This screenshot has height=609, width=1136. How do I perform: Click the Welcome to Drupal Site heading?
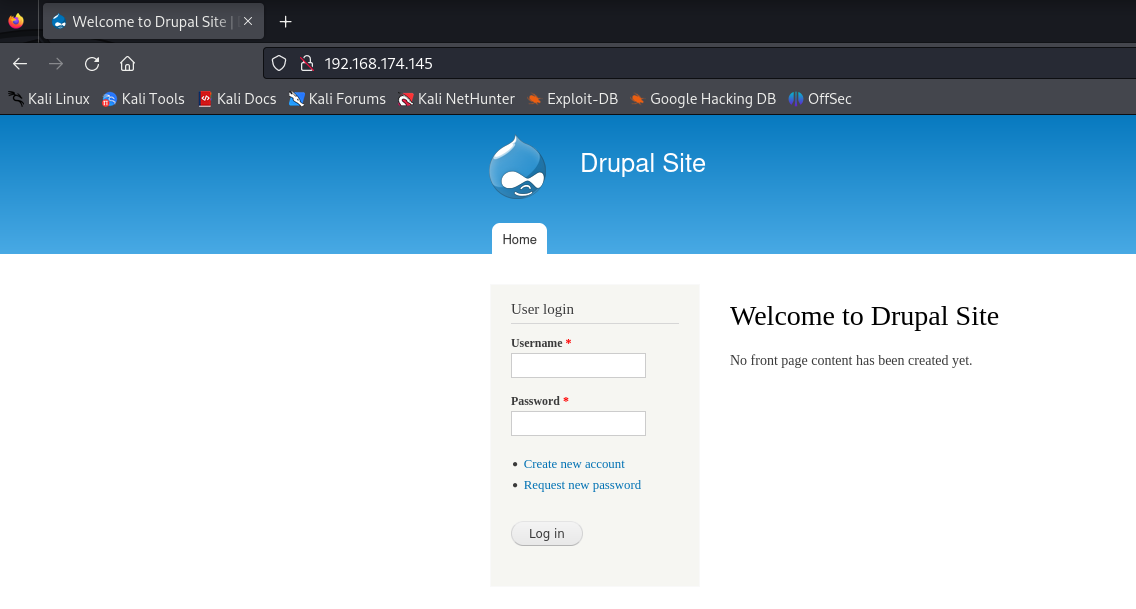click(x=864, y=316)
